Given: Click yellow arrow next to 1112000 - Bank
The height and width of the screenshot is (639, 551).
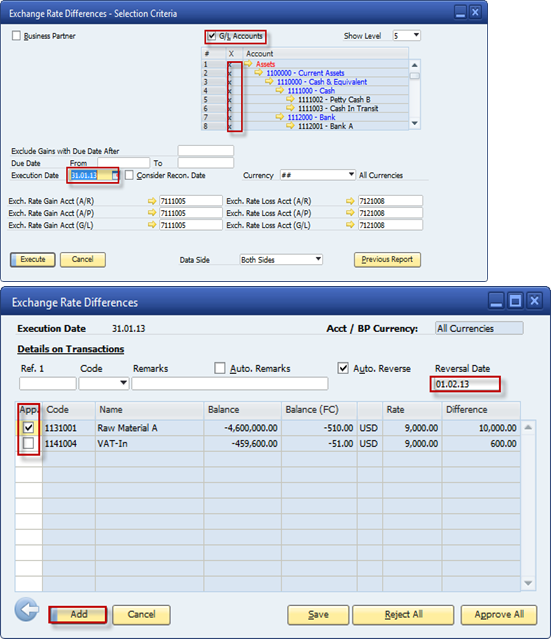Looking at the screenshot, I should [280, 117].
